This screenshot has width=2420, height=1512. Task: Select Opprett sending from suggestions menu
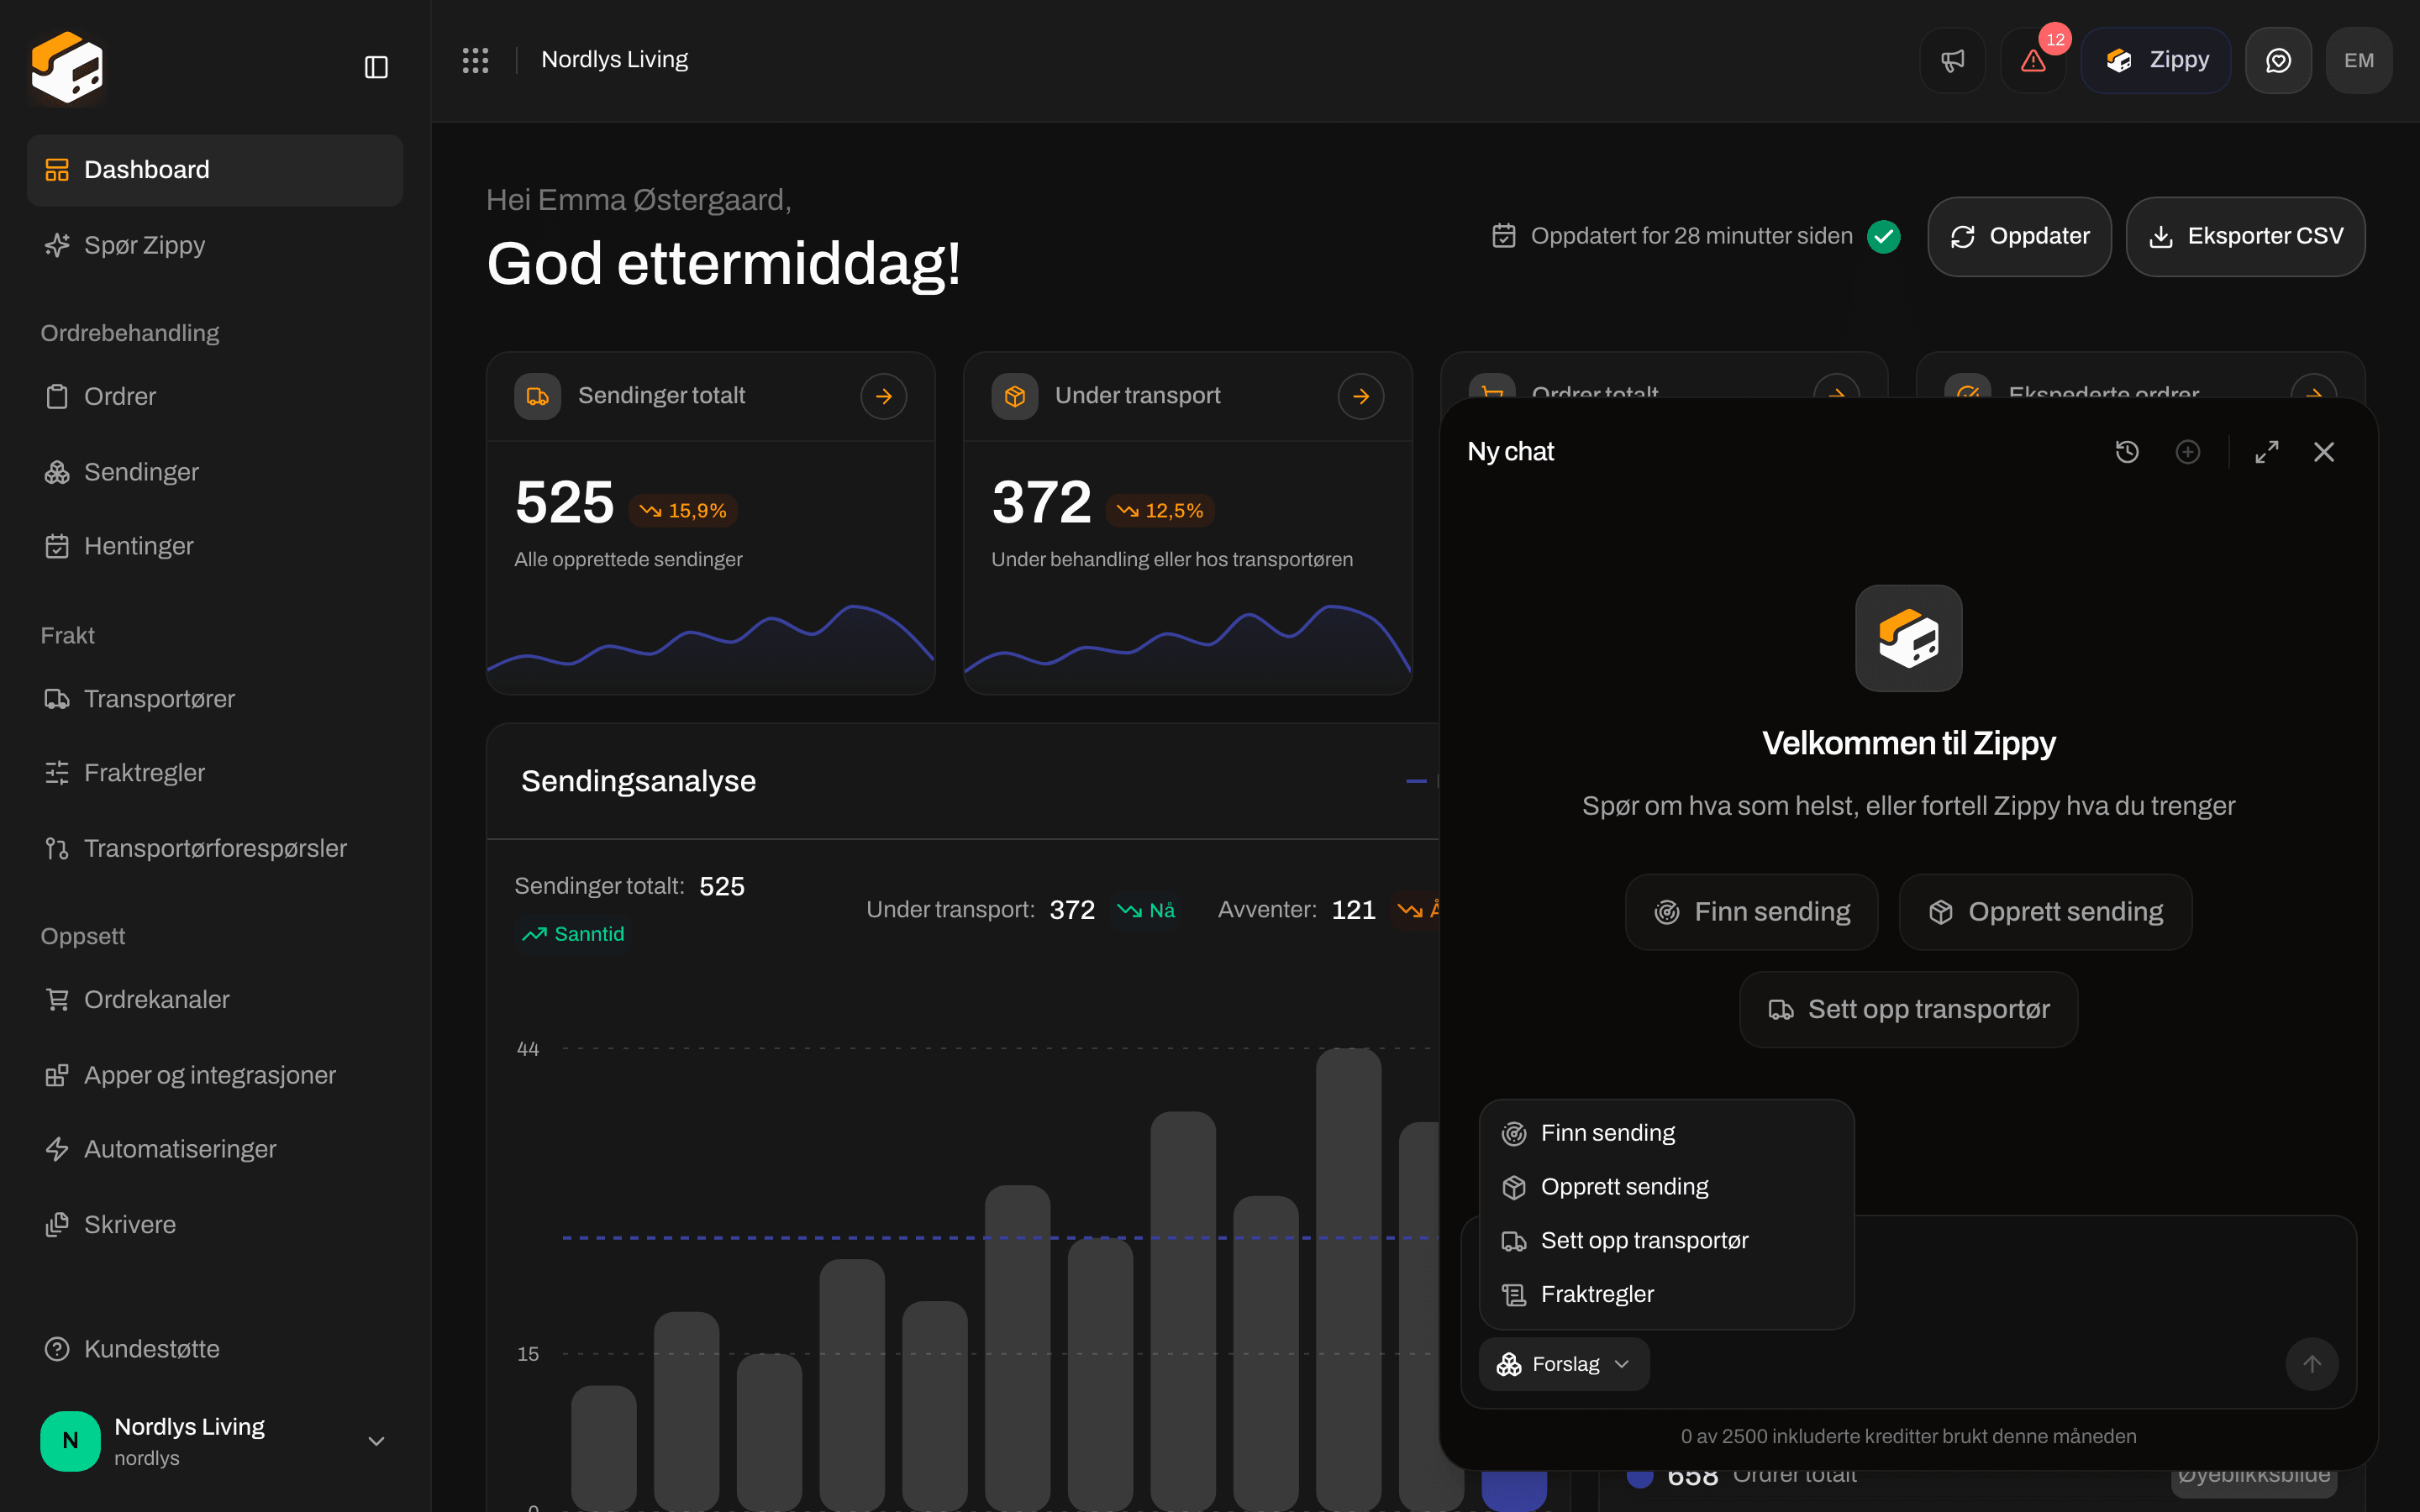coord(1666,1187)
